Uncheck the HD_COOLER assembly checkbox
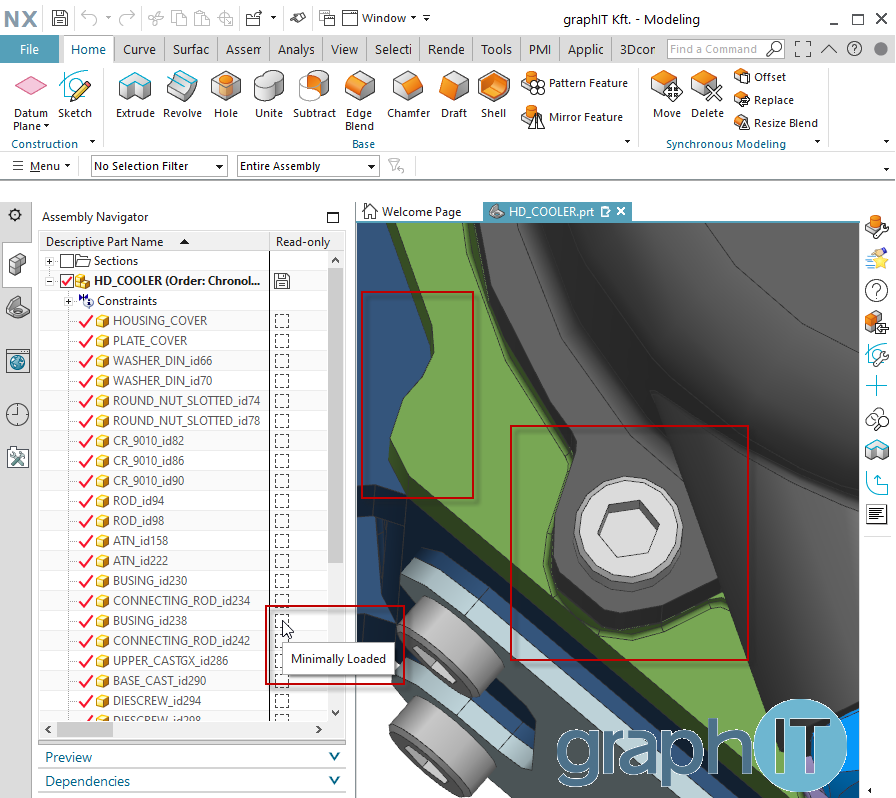The width and height of the screenshot is (896, 798). click(67, 281)
